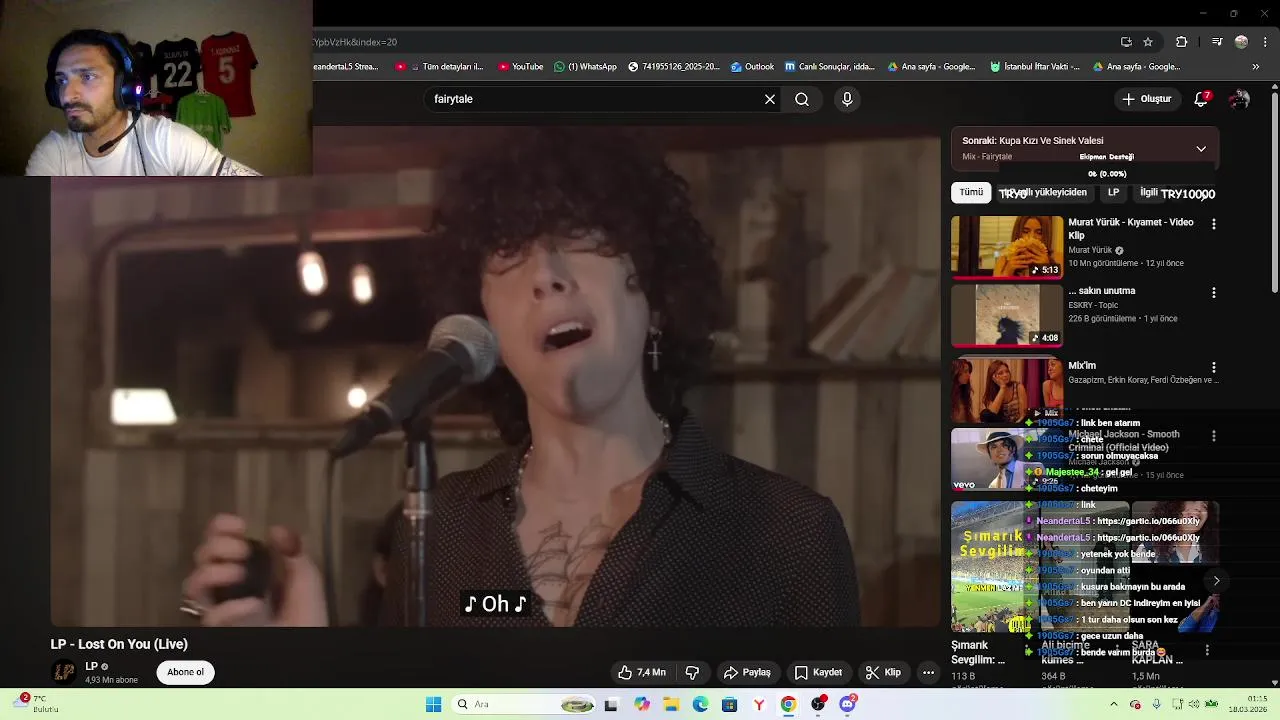Image resolution: width=1280 pixels, height=720 pixels.
Task: Open Chrome extensions puzzle icon
Action: (1182, 42)
